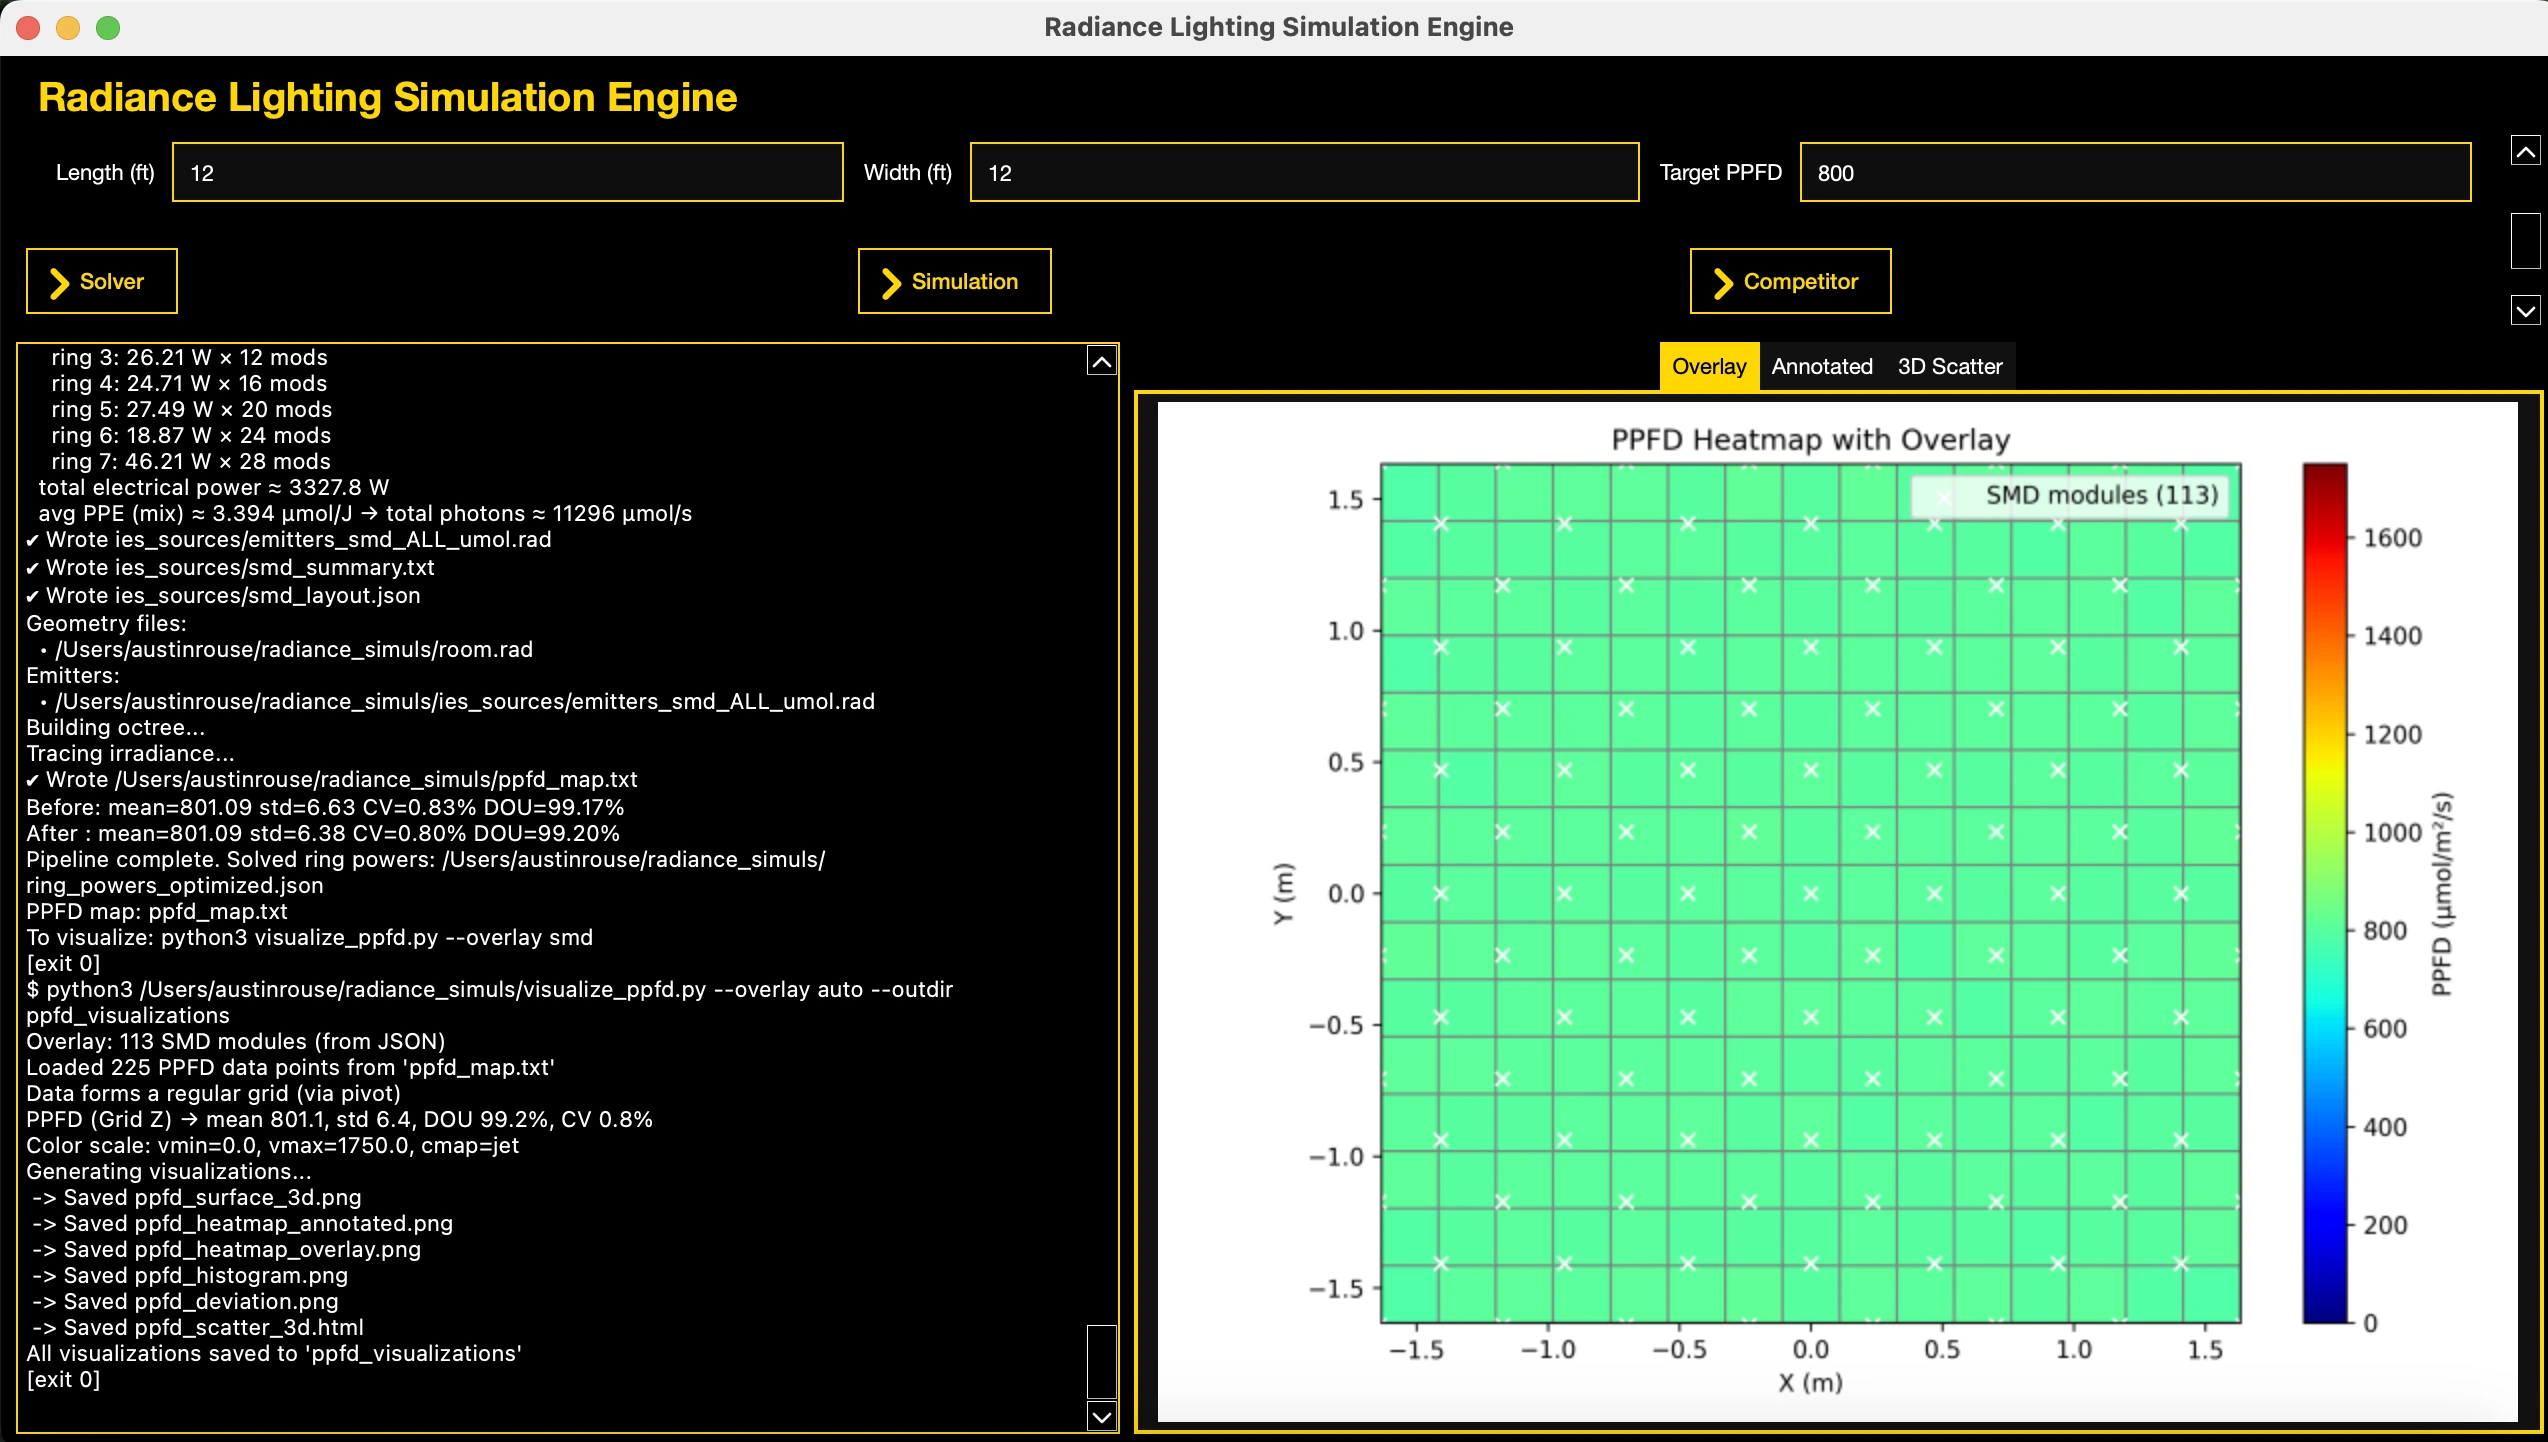Image resolution: width=2548 pixels, height=1442 pixels.
Task: Open the 3D Scatter view
Action: coord(1949,366)
